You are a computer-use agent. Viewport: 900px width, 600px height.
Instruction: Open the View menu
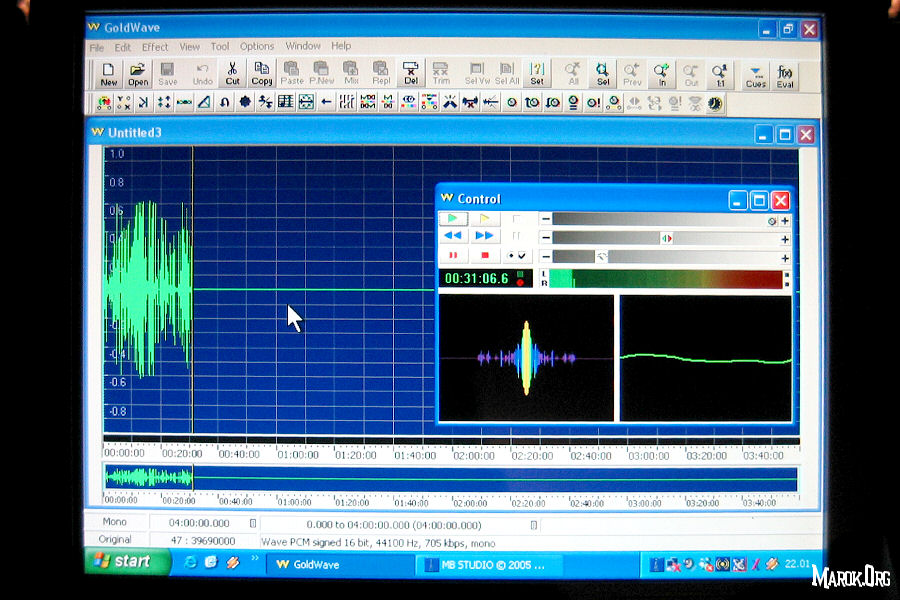[x=189, y=47]
